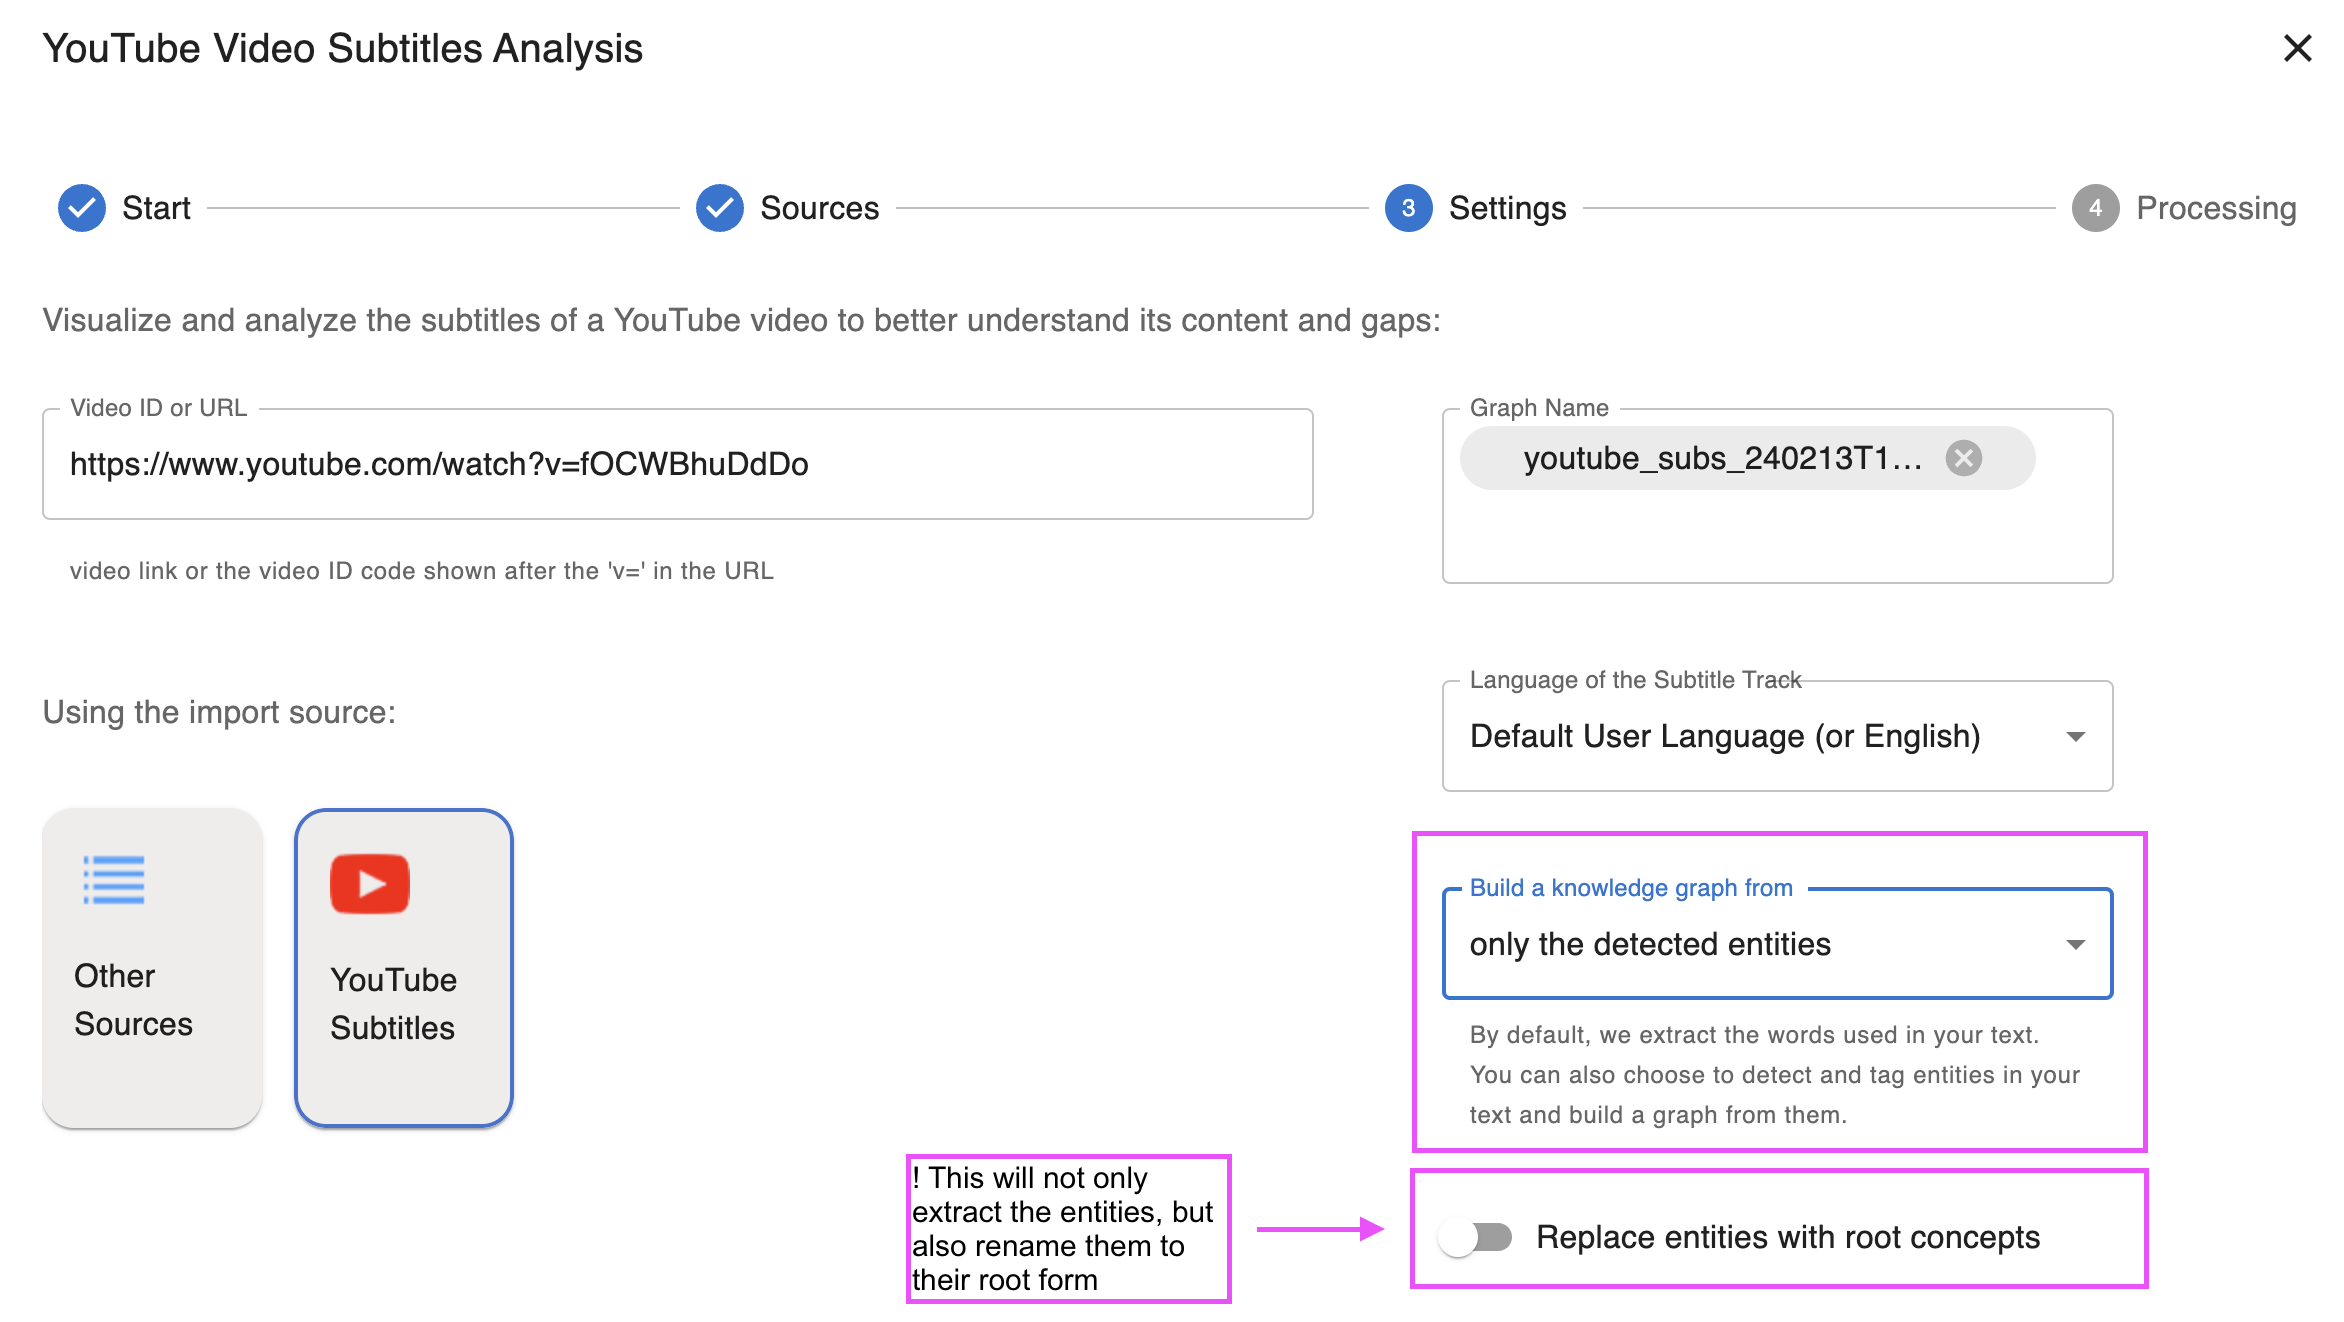Toggle Replace entities with root concepts switch

tap(1476, 1237)
